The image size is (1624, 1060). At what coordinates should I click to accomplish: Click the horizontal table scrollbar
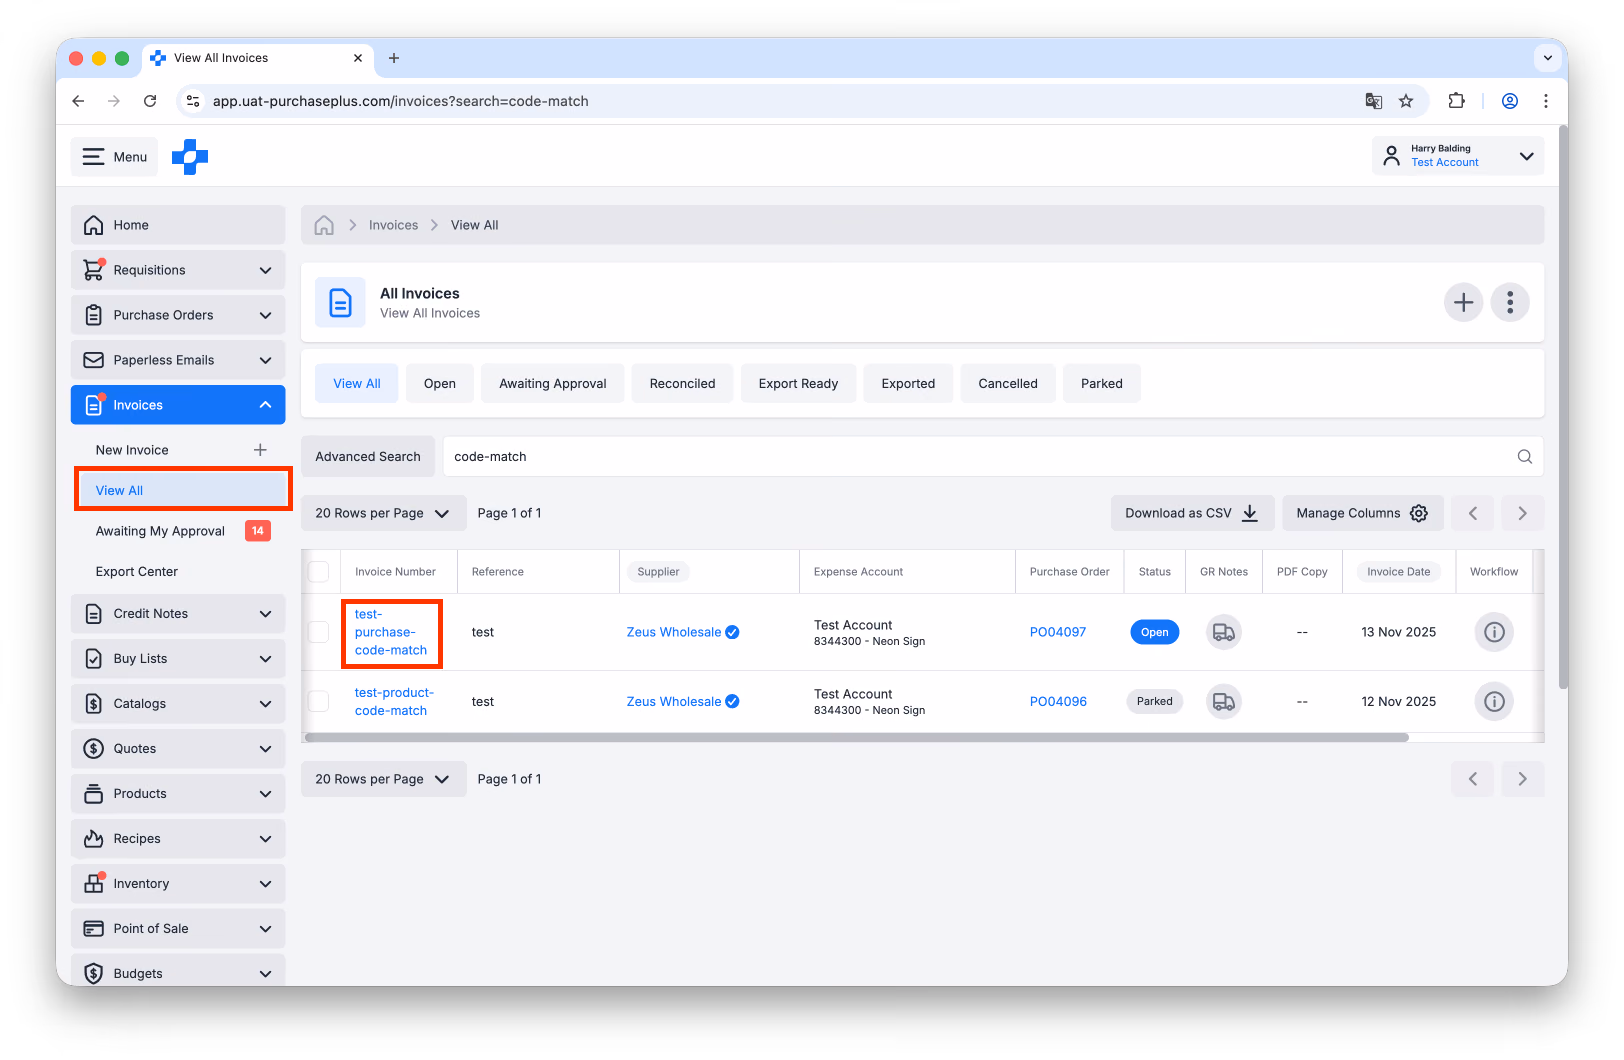[856, 738]
